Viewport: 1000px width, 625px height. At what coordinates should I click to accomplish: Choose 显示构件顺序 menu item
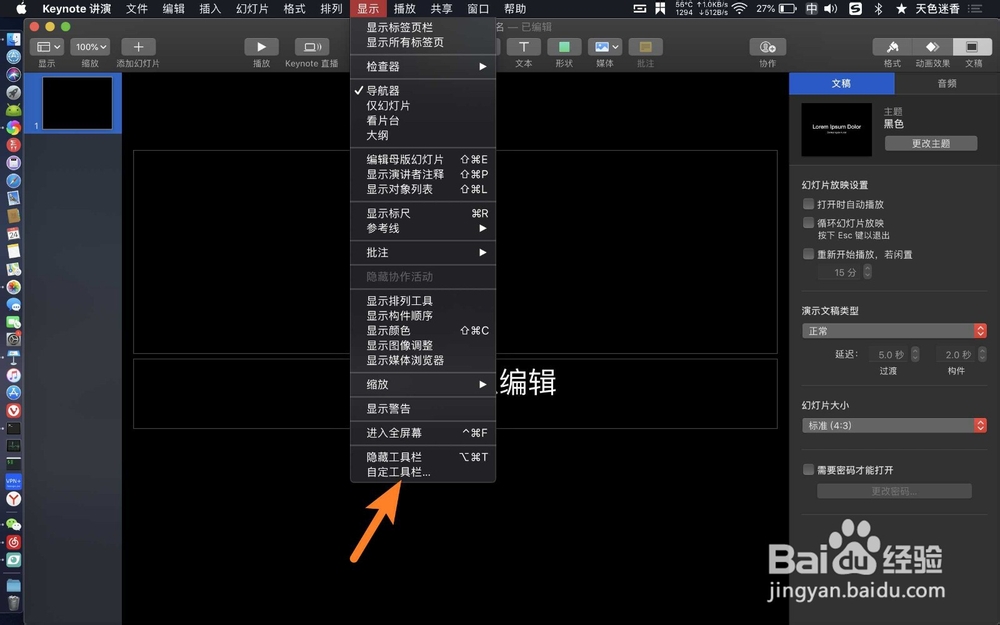tap(423, 316)
